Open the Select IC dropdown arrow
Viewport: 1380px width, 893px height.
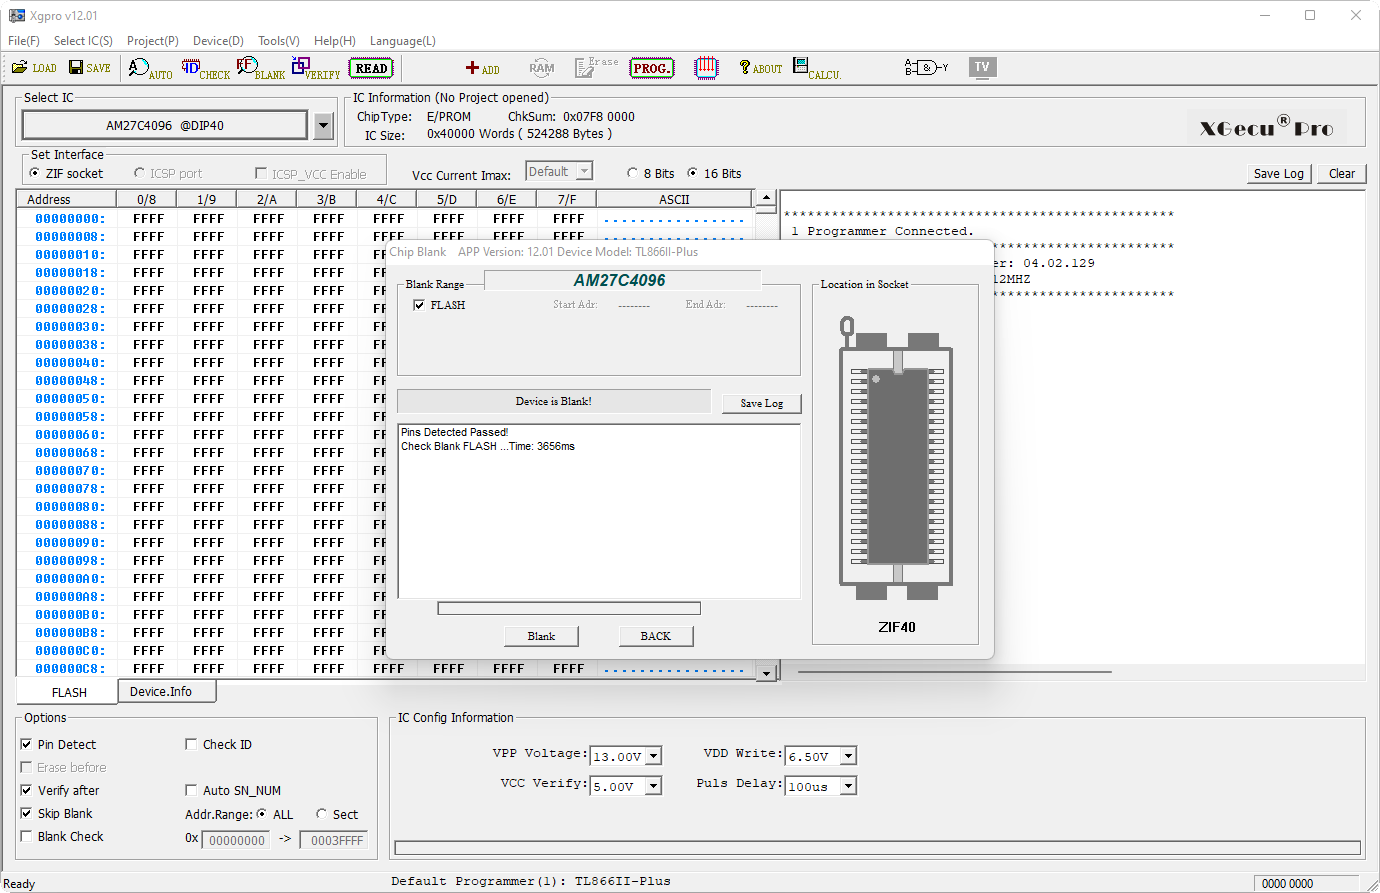click(x=323, y=126)
